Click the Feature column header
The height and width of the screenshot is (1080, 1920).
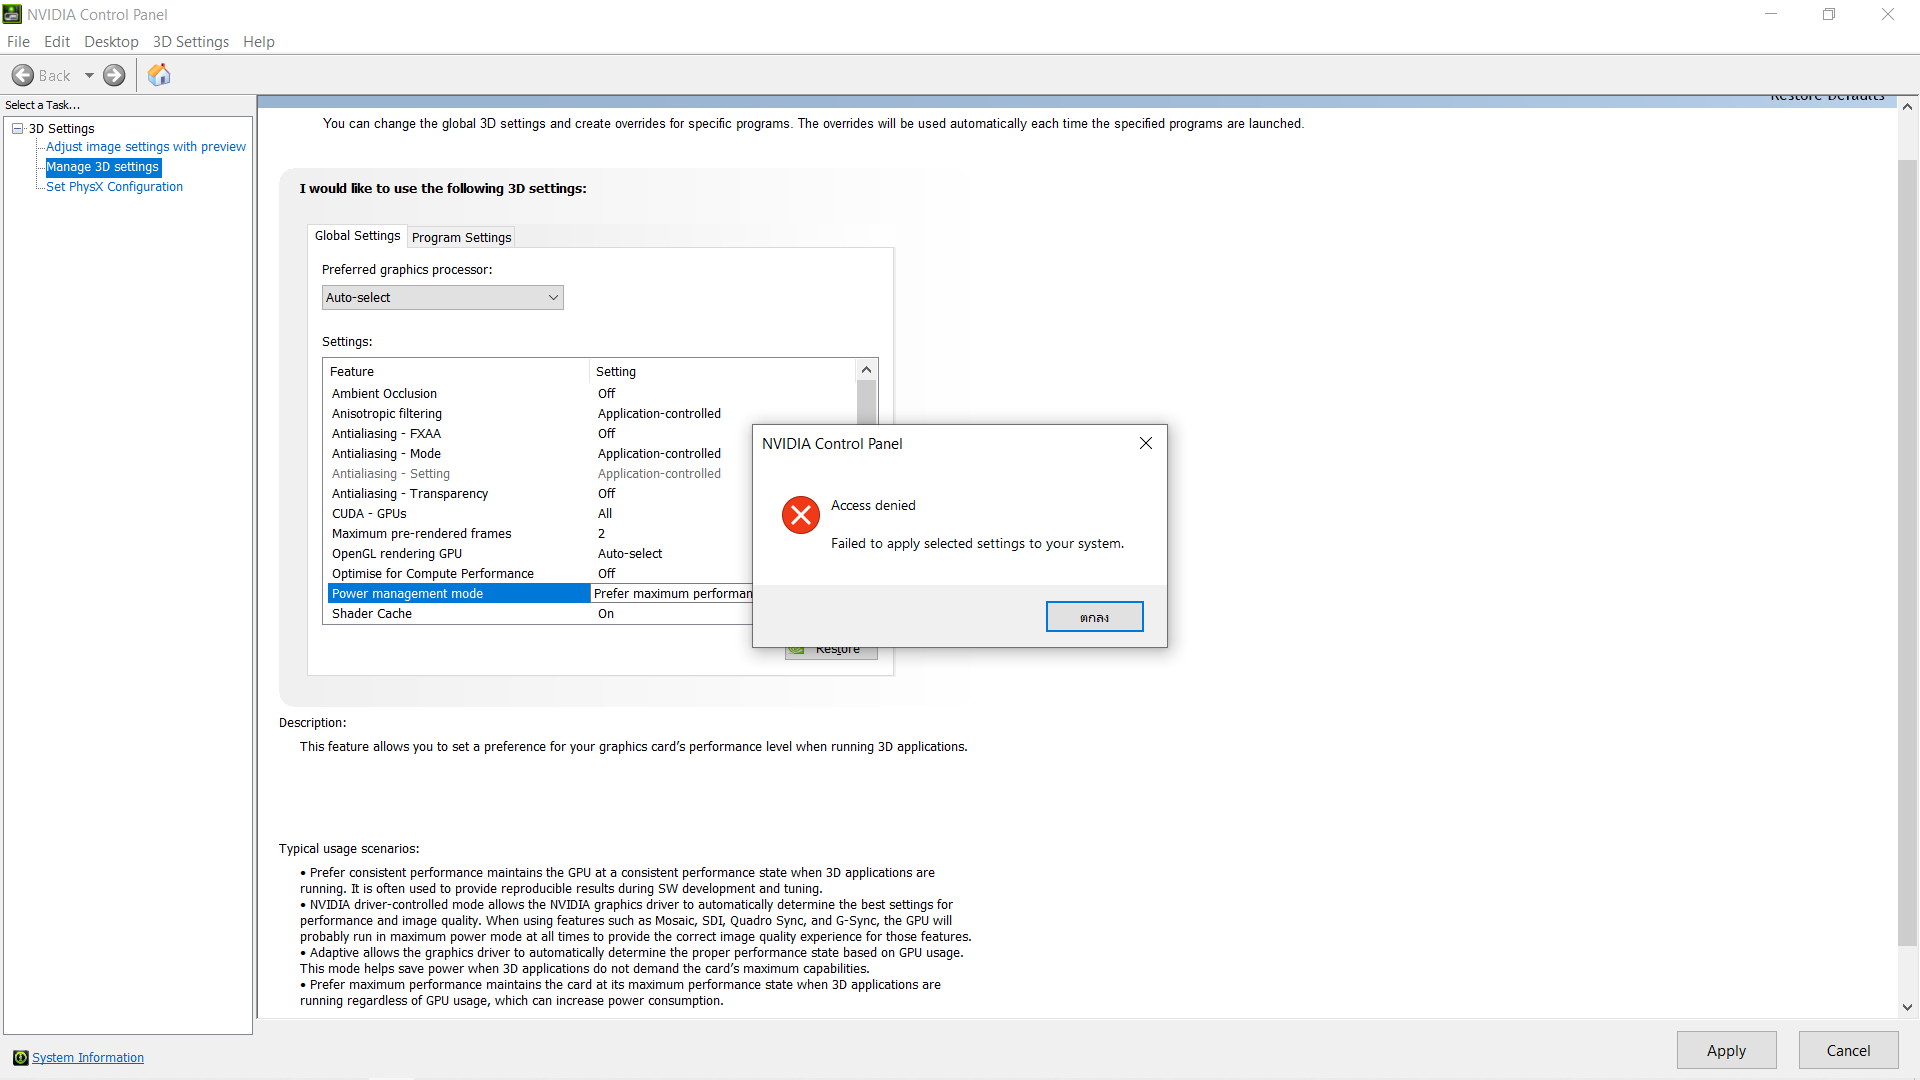click(x=457, y=372)
